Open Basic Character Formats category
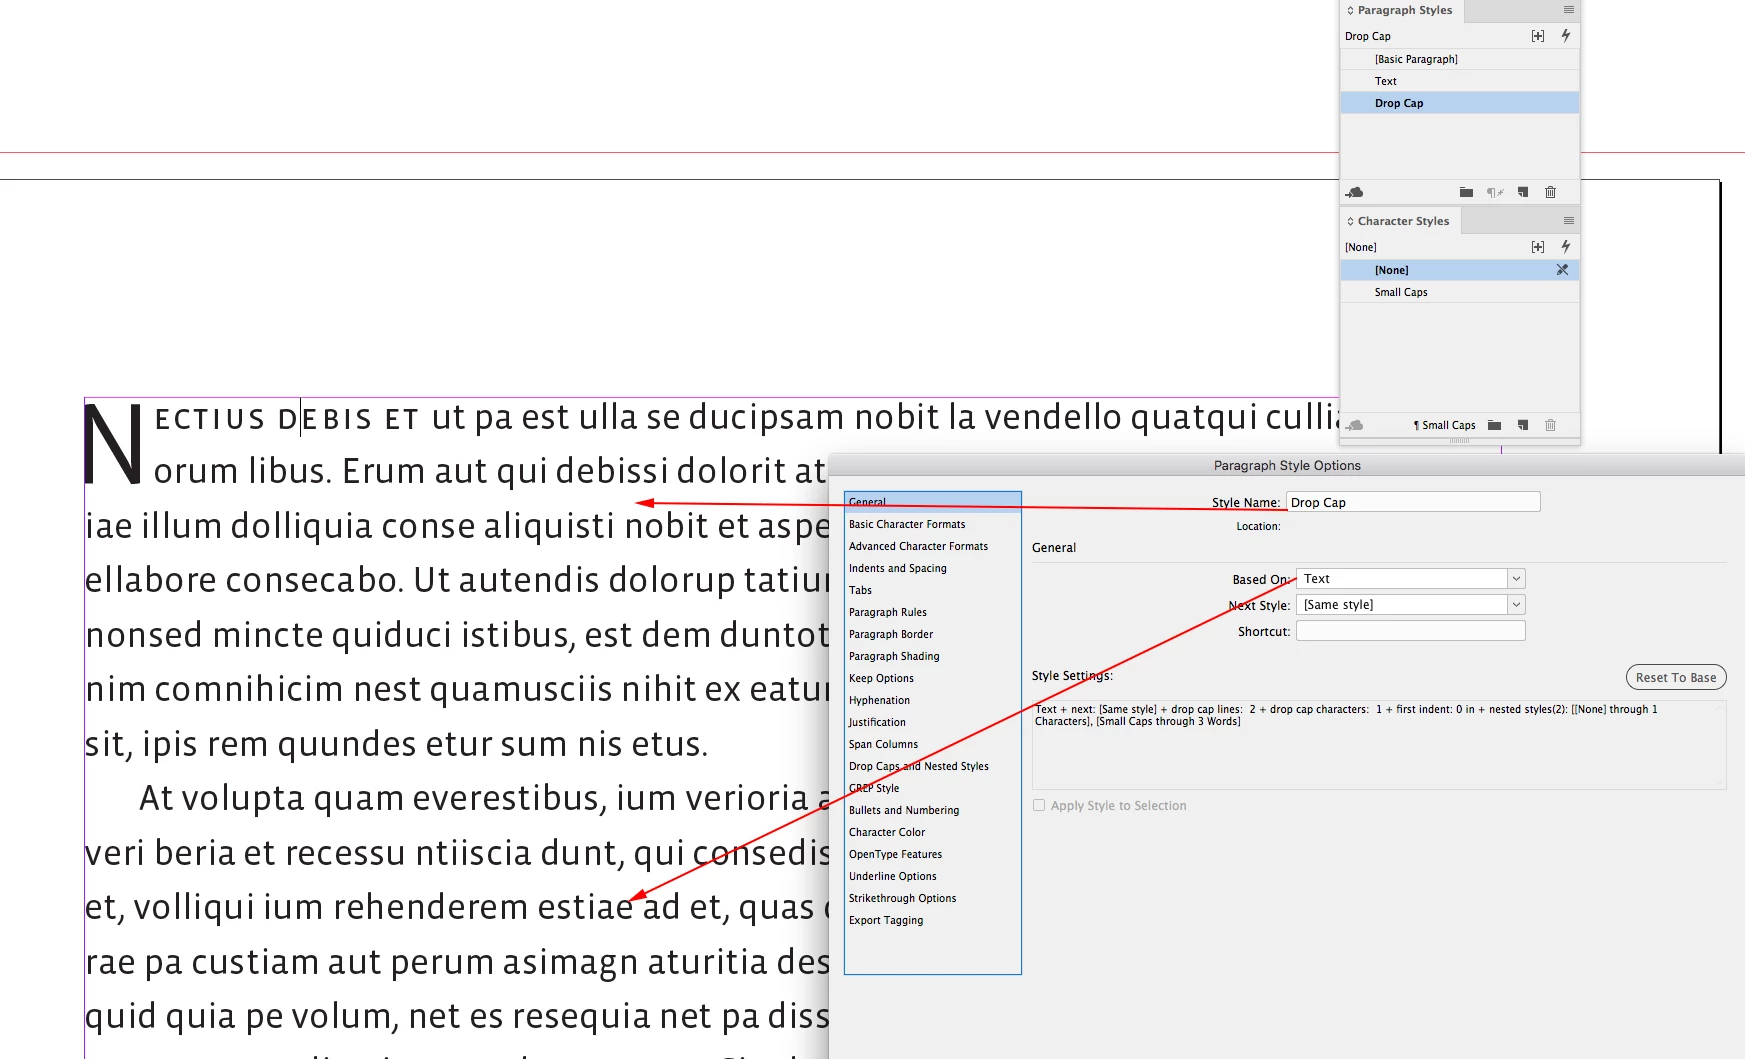Screen dimensions: 1745x1059 coord(933,524)
